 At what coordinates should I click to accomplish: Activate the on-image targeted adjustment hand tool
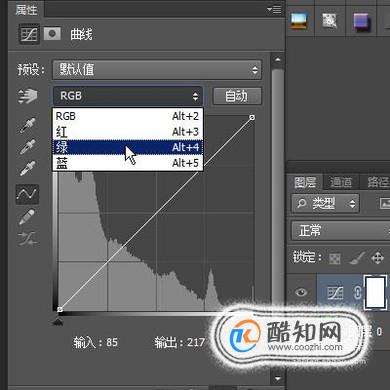tap(27, 96)
